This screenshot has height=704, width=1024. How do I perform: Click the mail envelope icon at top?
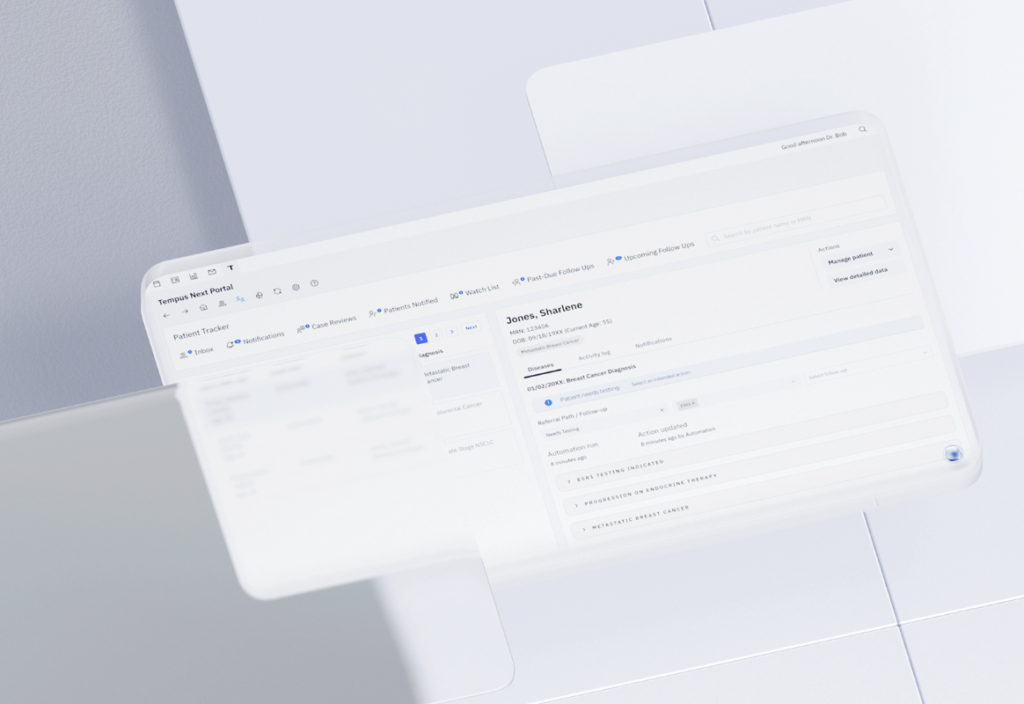211,272
